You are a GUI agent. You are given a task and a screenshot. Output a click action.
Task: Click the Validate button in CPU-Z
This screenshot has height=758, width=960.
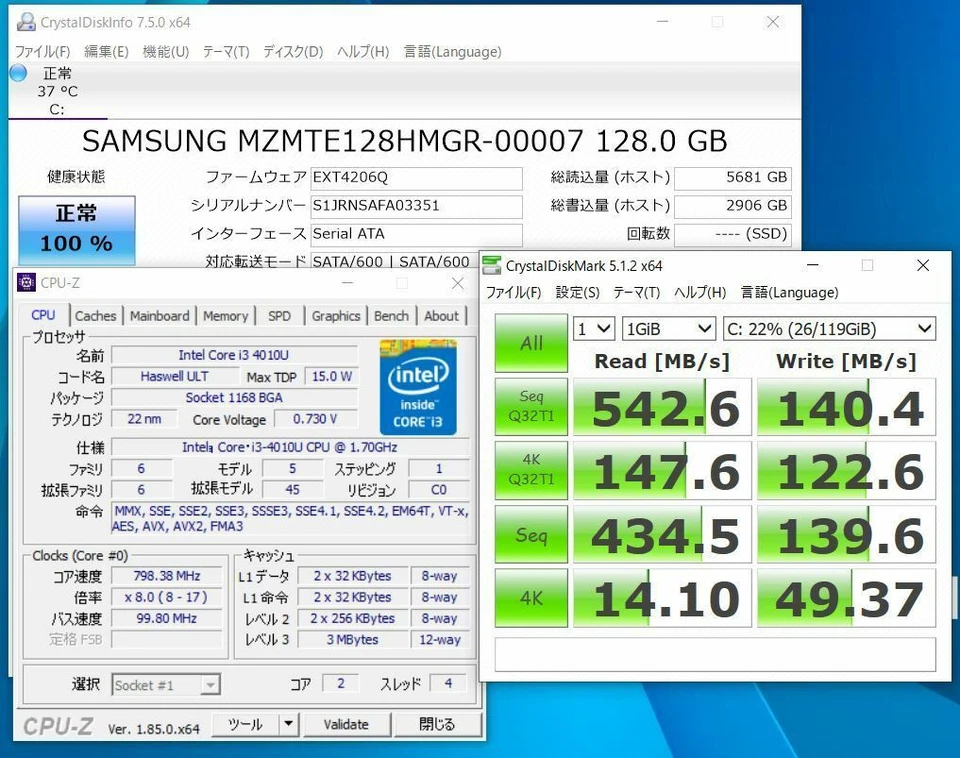point(347,724)
